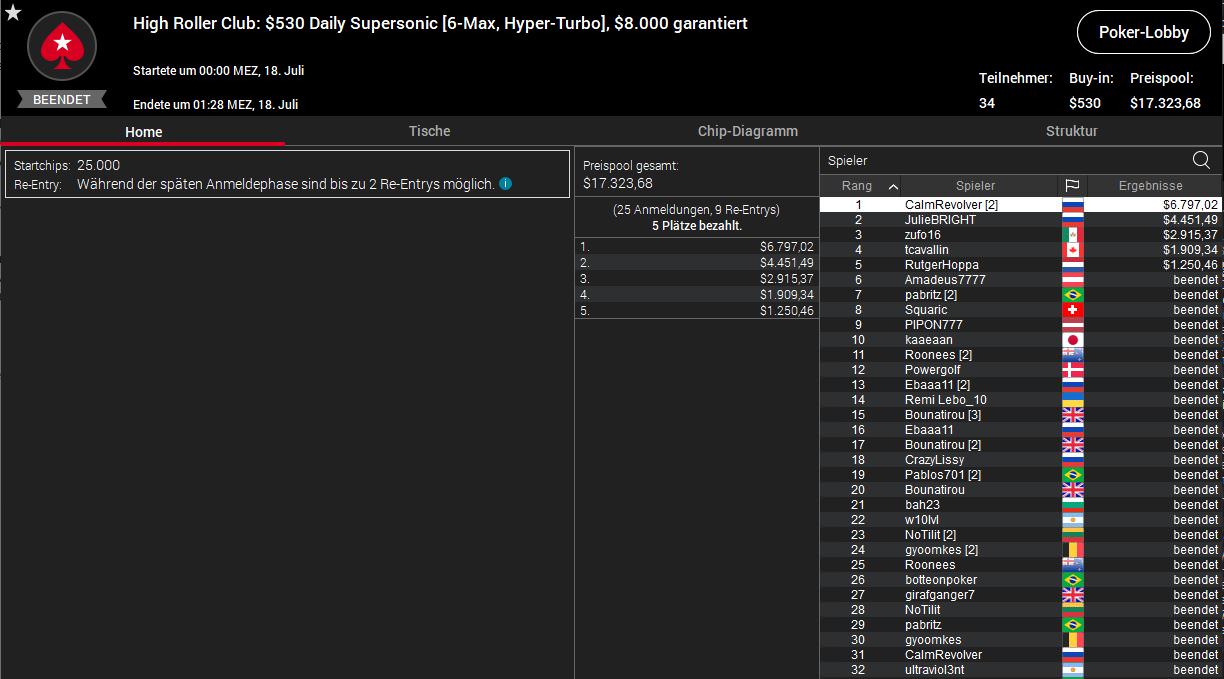Click the BEENDET status badge

click(62, 99)
